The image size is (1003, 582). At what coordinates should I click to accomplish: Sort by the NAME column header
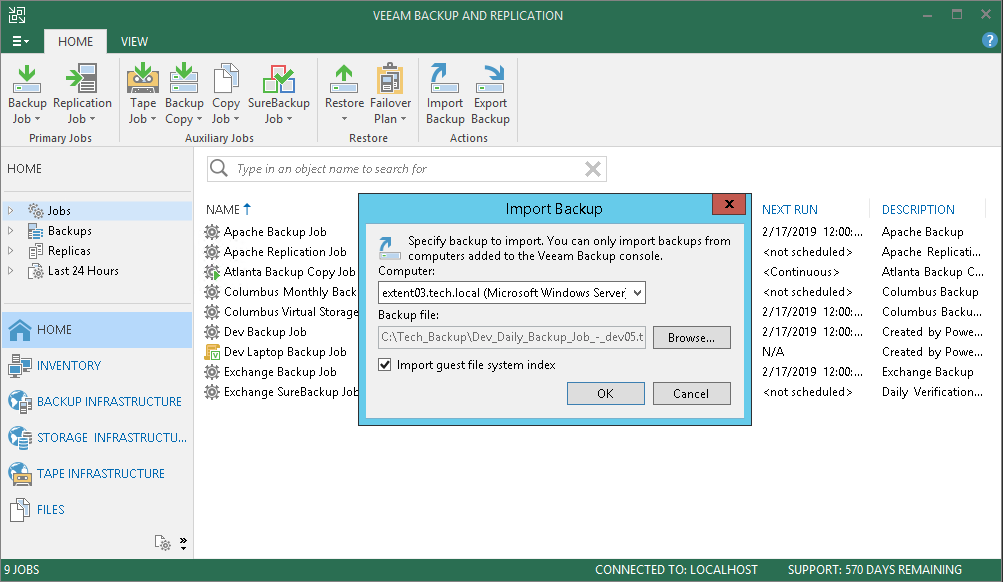click(x=223, y=210)
